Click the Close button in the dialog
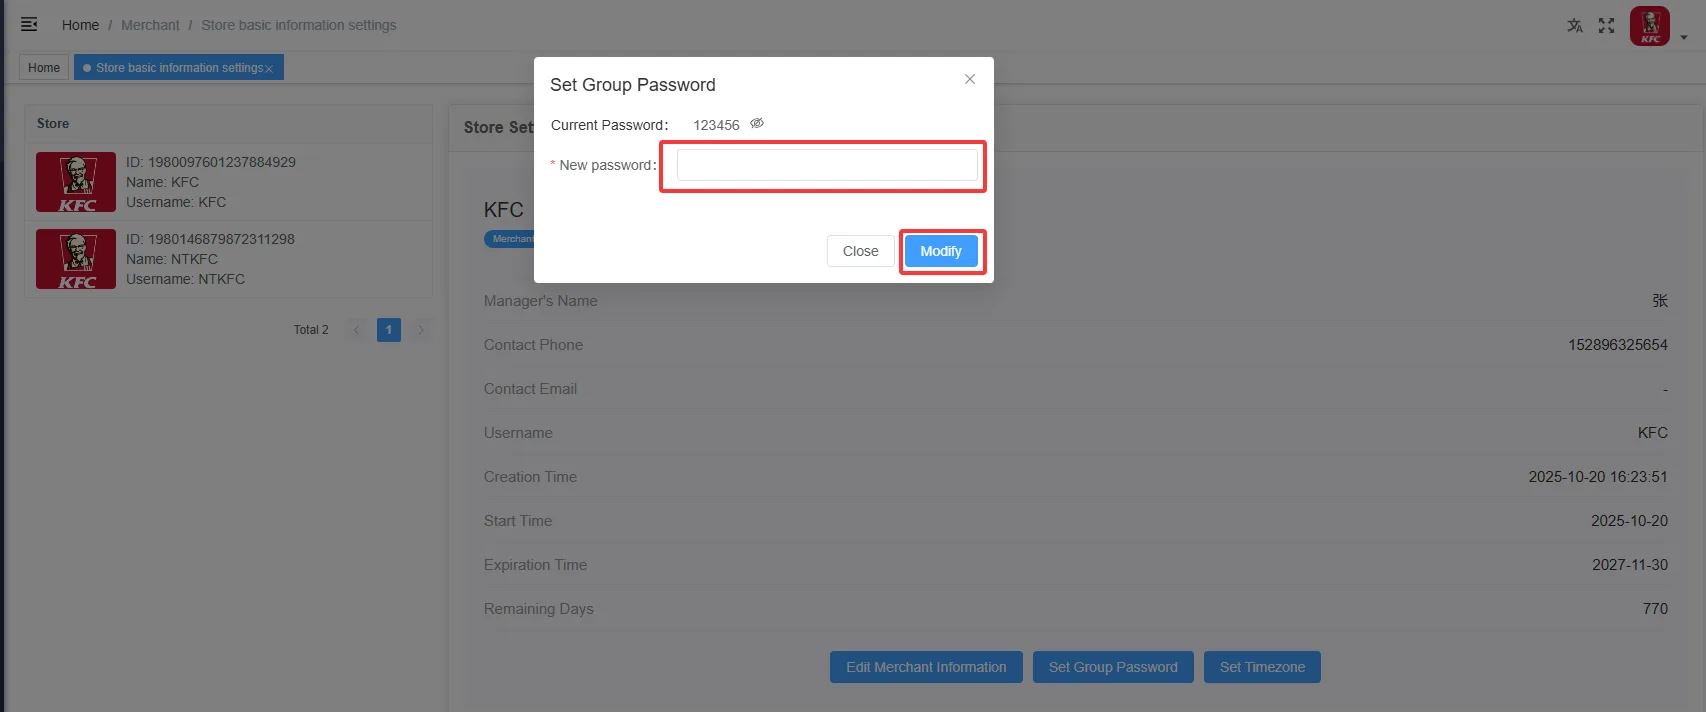 (x=861, y=251)
